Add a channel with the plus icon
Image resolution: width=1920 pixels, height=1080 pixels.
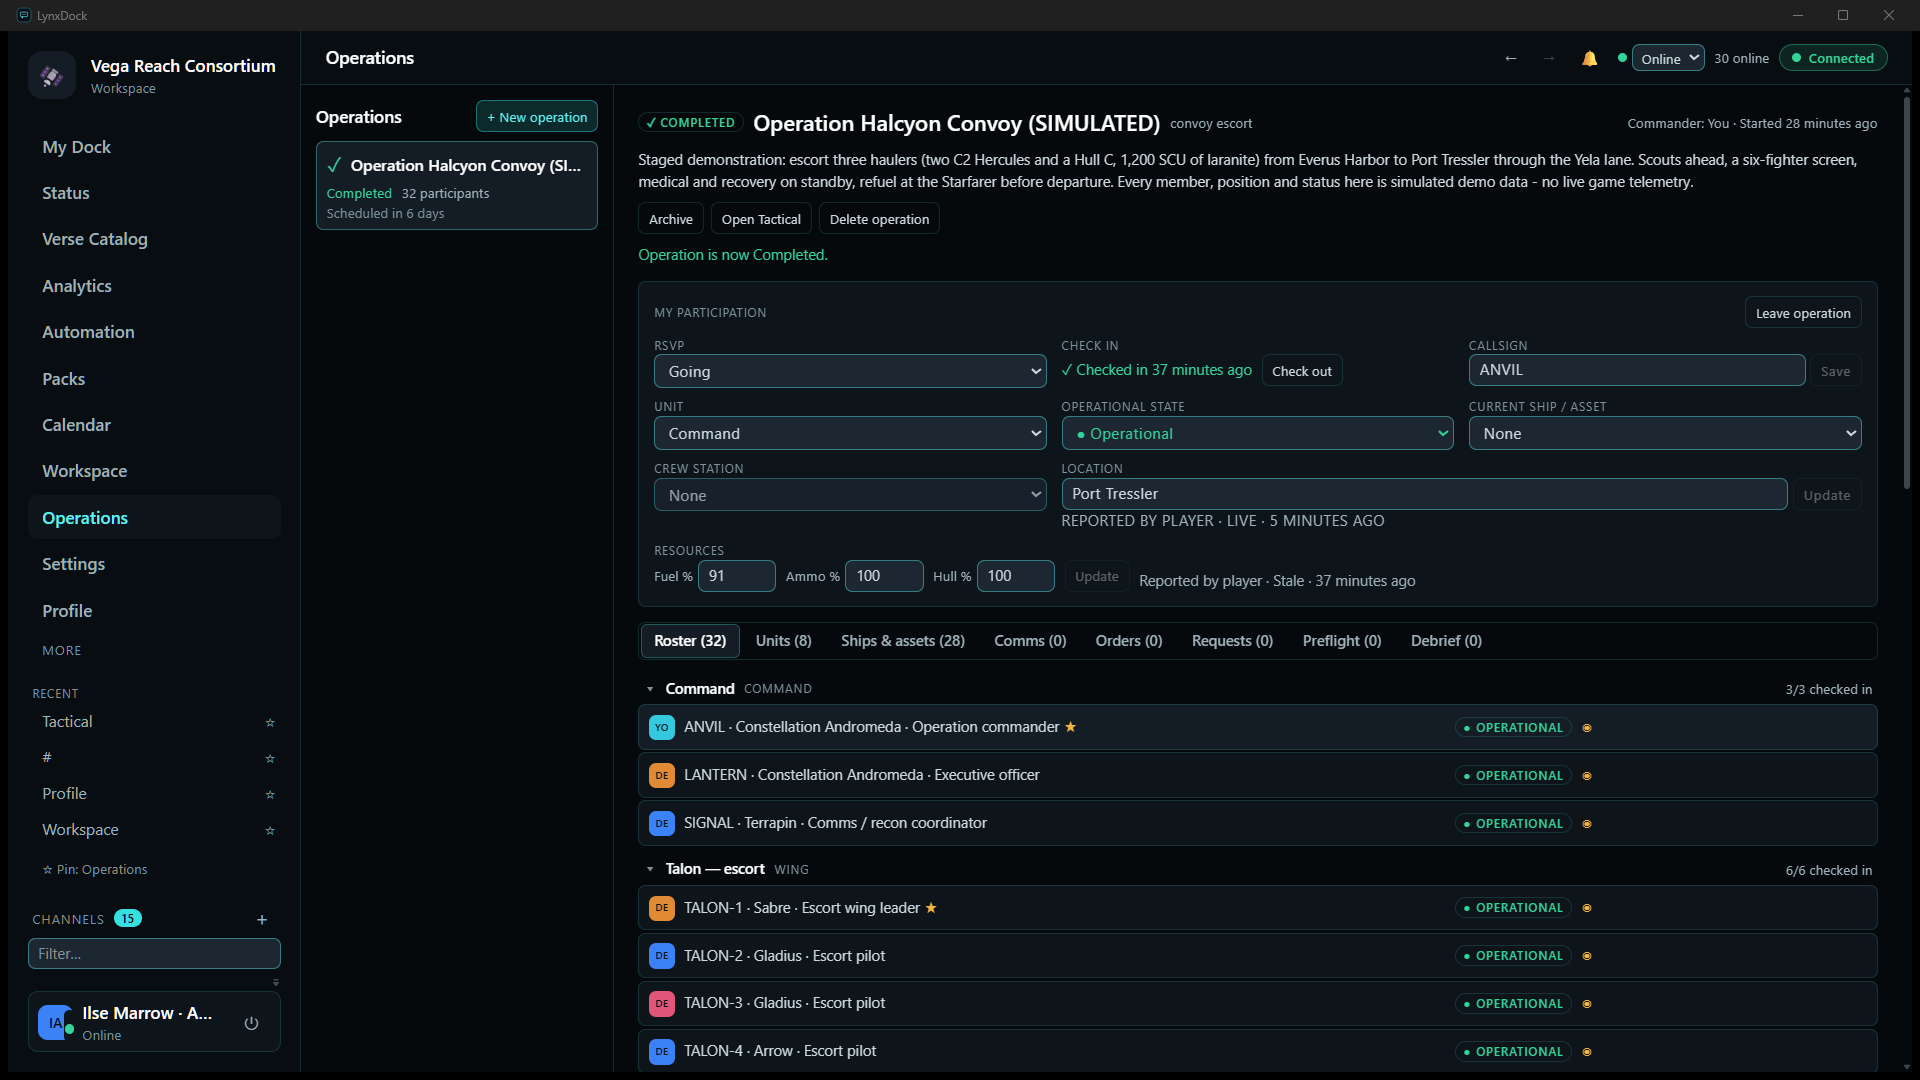(x=262, y=919)
